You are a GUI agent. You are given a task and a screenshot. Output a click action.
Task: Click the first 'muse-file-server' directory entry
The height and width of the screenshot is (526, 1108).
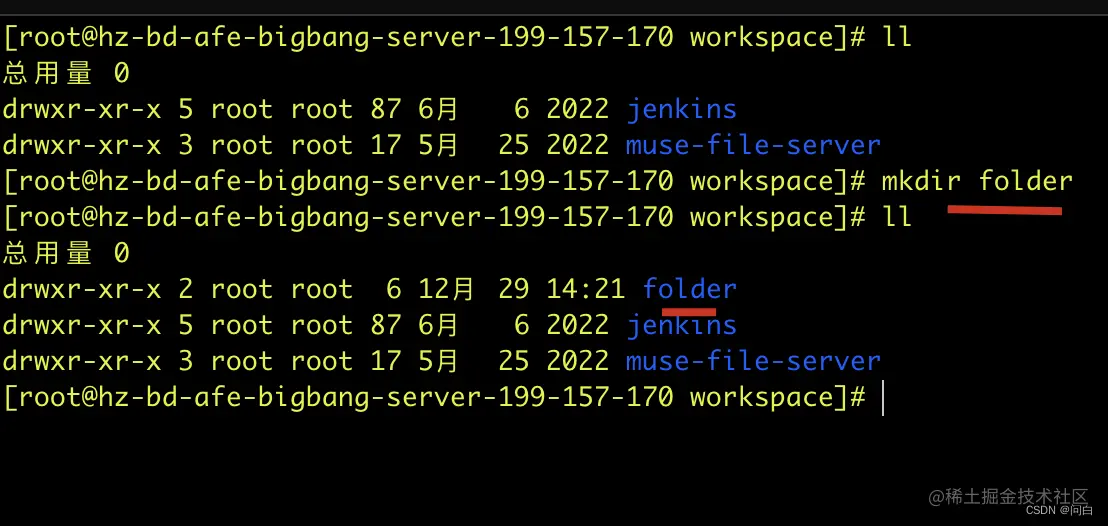pos(753,145)
